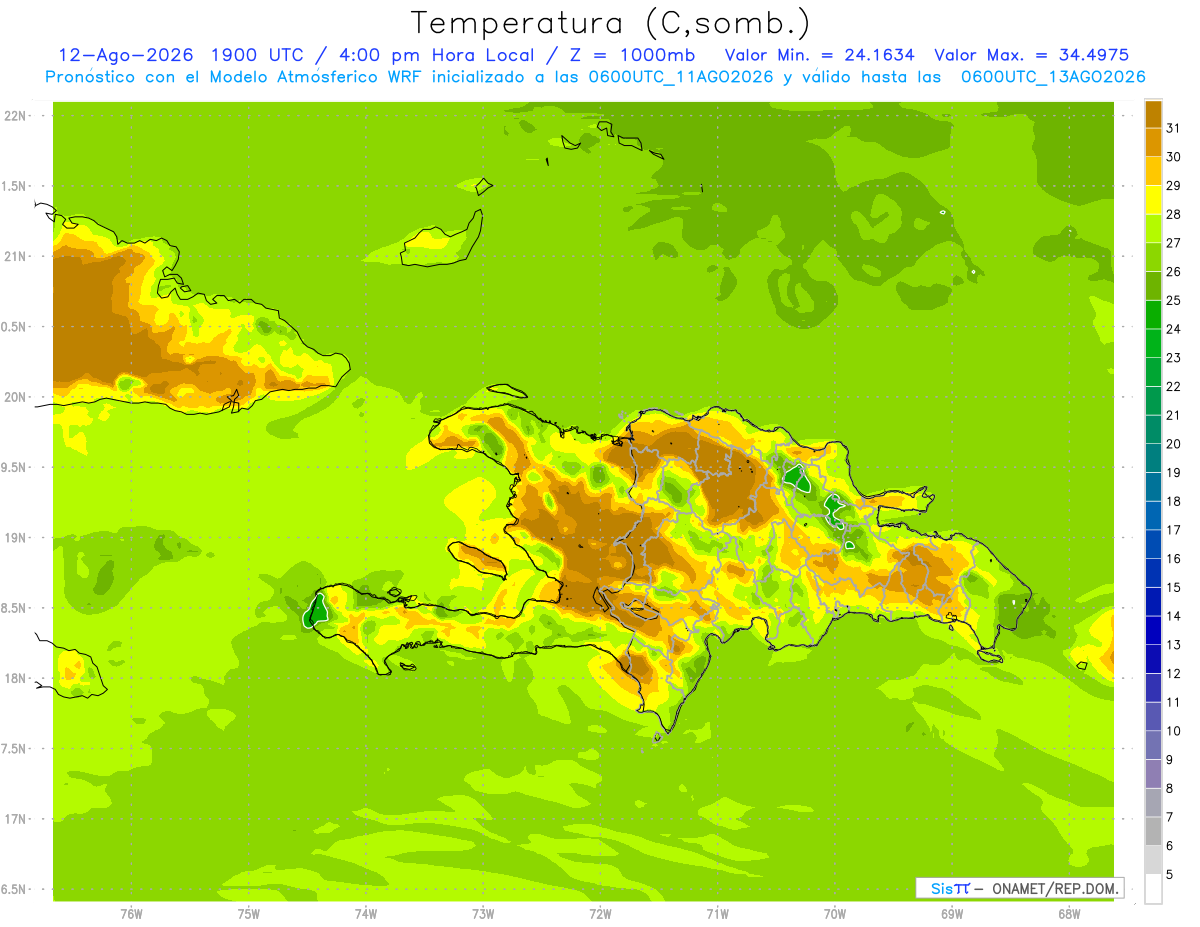Click the '71W' longitude axis label
The image size is (1200, 927).
[717, 913]
